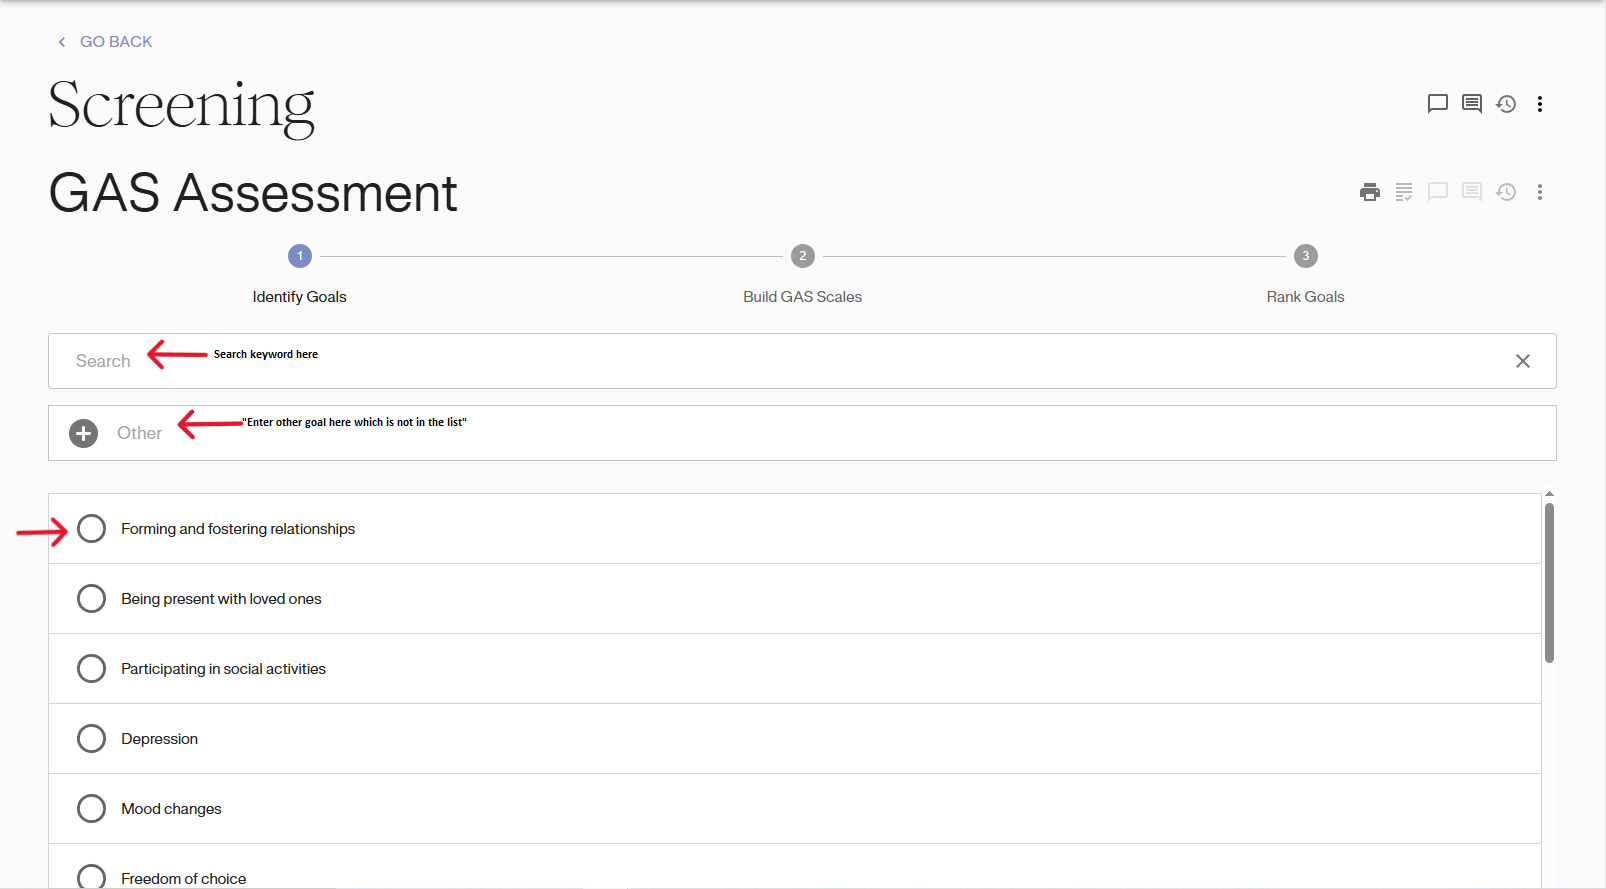1606x889 pixels.
Task: Go to step 2 Build GAS Scales
Action: [x=802, y=257]
